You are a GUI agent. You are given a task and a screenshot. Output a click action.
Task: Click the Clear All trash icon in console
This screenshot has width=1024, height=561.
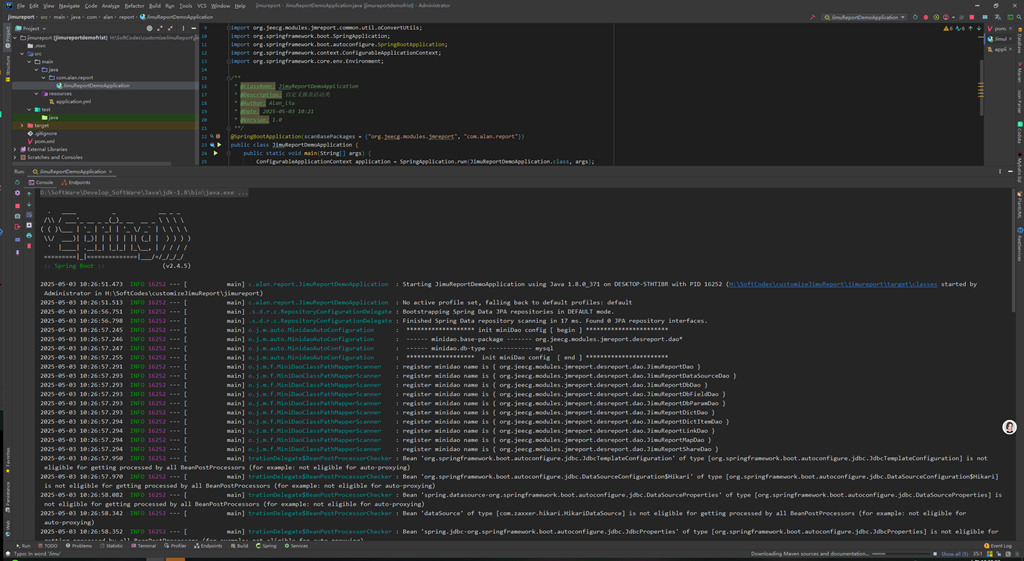coord(29,246)
